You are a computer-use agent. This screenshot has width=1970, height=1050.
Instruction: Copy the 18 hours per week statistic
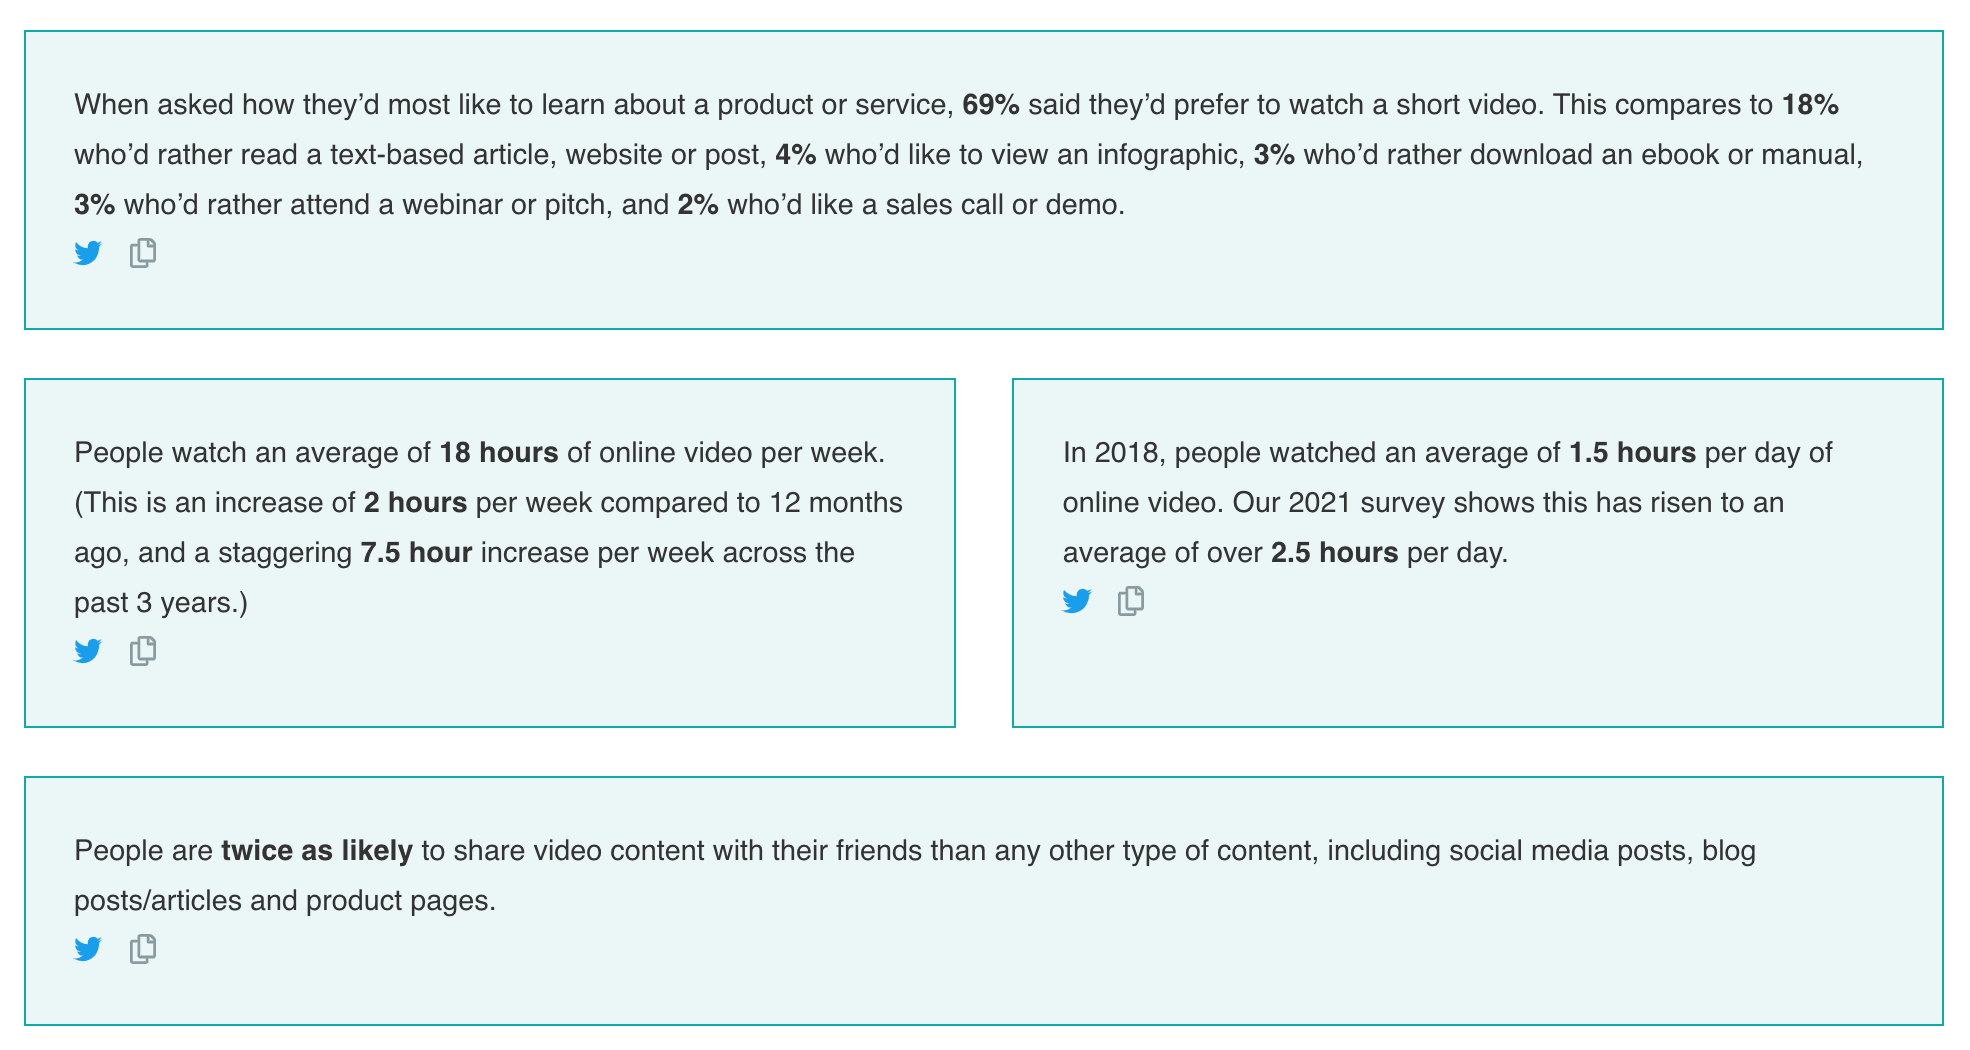143,651
